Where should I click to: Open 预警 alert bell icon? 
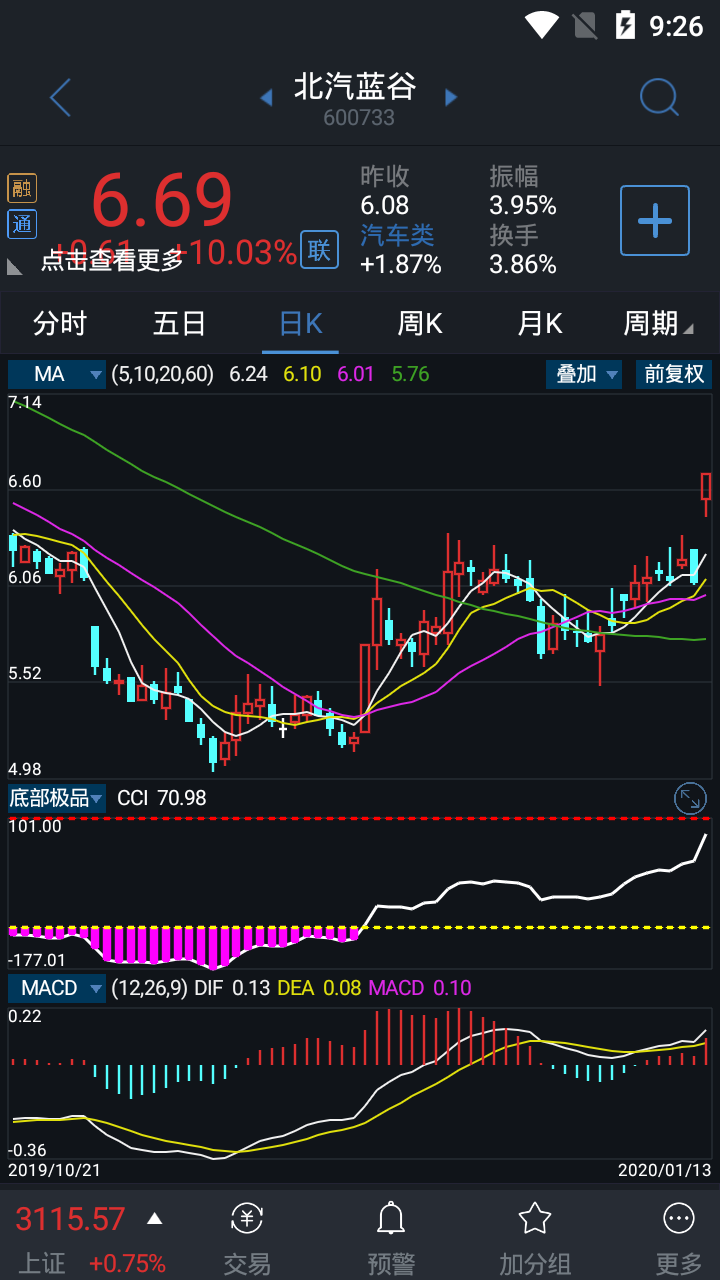[x=390, y=1218]
